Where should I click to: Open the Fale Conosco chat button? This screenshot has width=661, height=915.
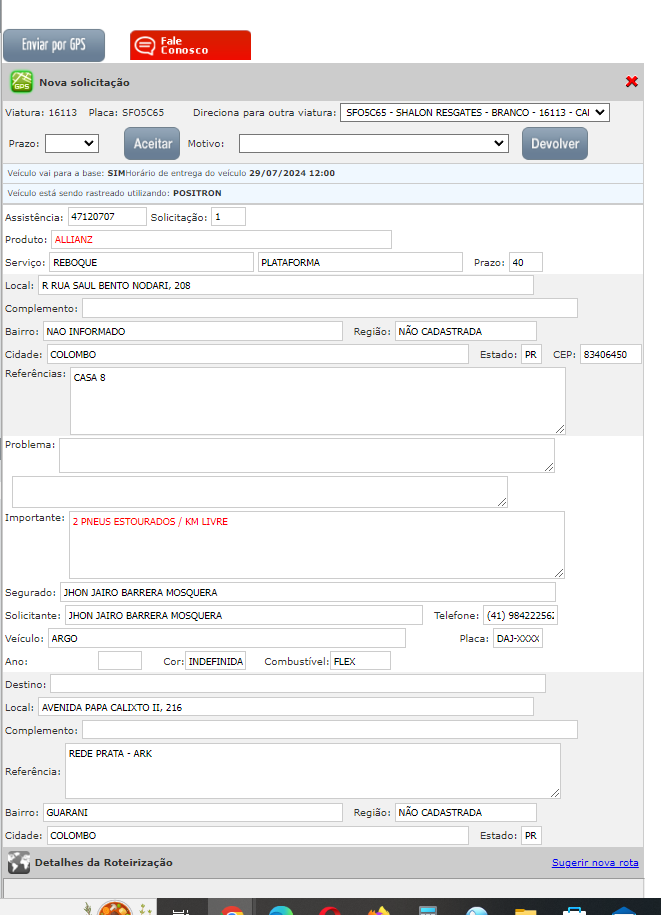pyautogui.click(x=190, y=45)
